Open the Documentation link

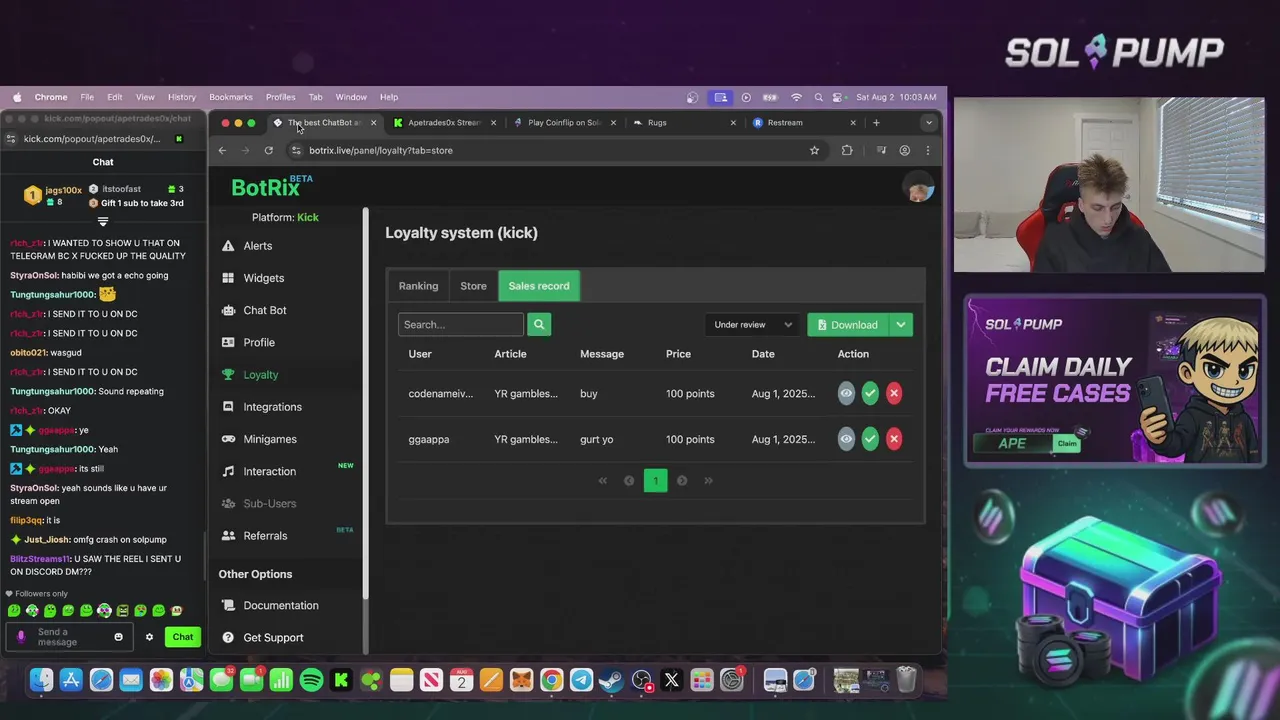[270, 605]
